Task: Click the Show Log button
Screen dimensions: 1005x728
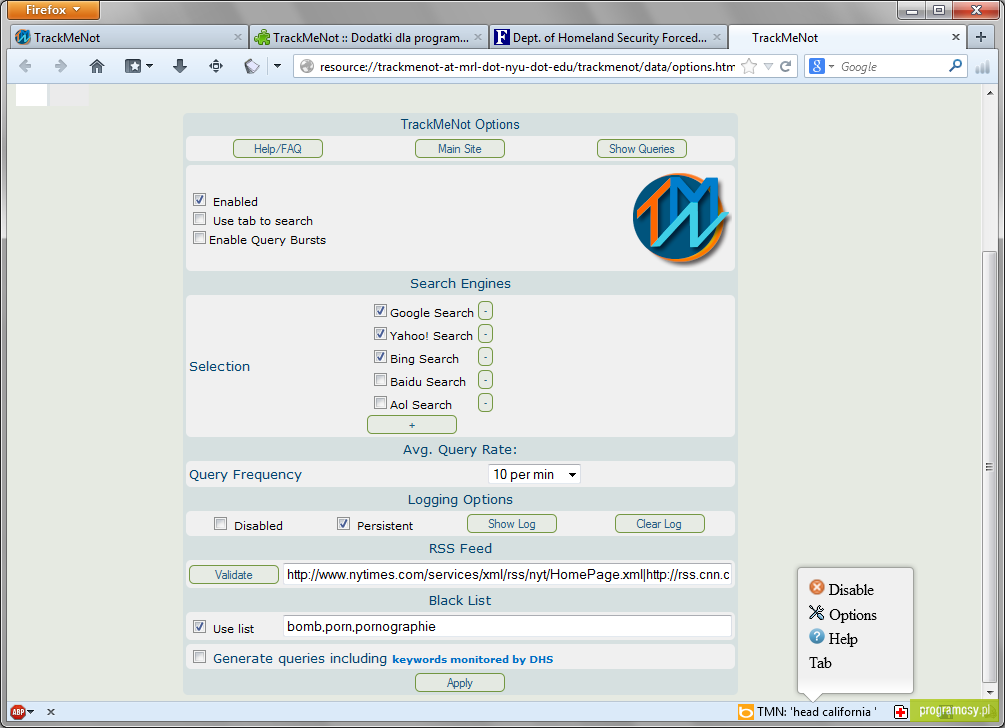Action: (511, 524)
